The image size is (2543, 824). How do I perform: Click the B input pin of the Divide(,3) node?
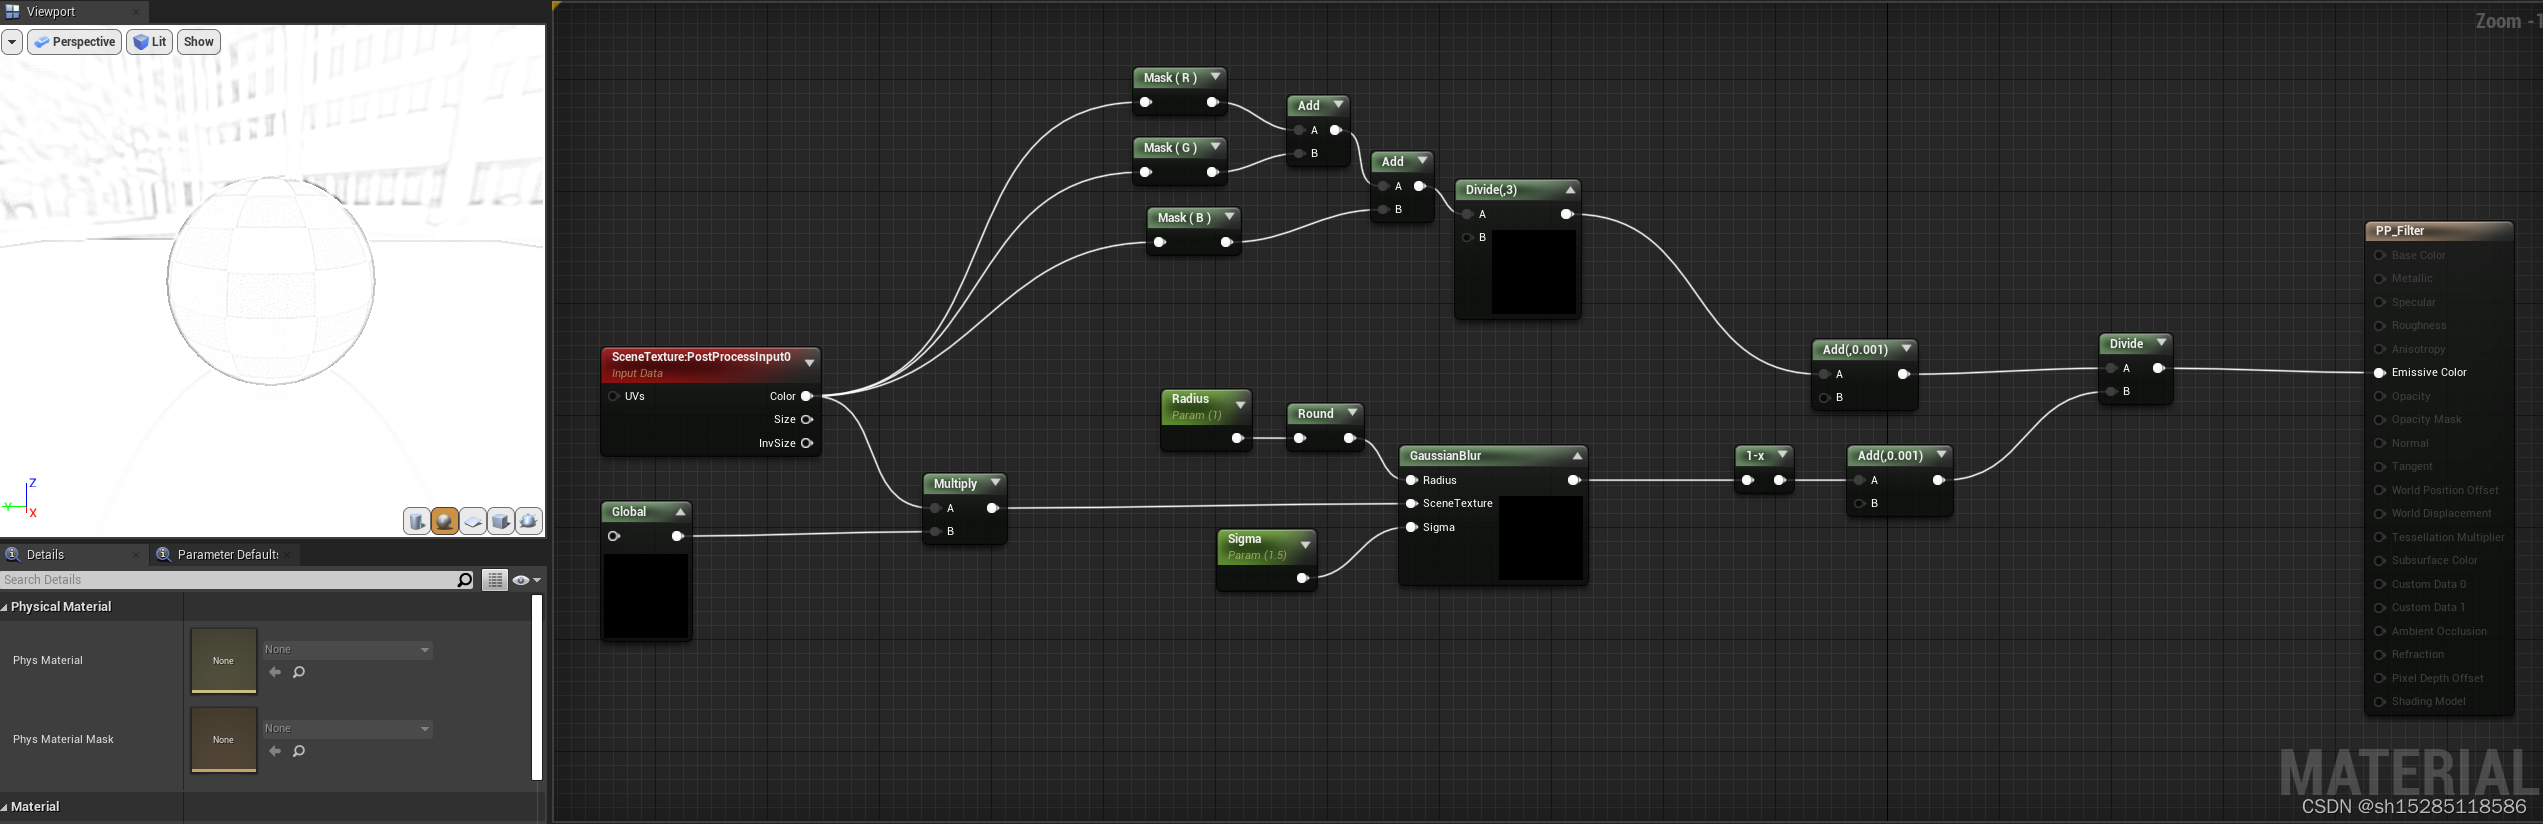pyautogui.click(x=1467, y=237)
